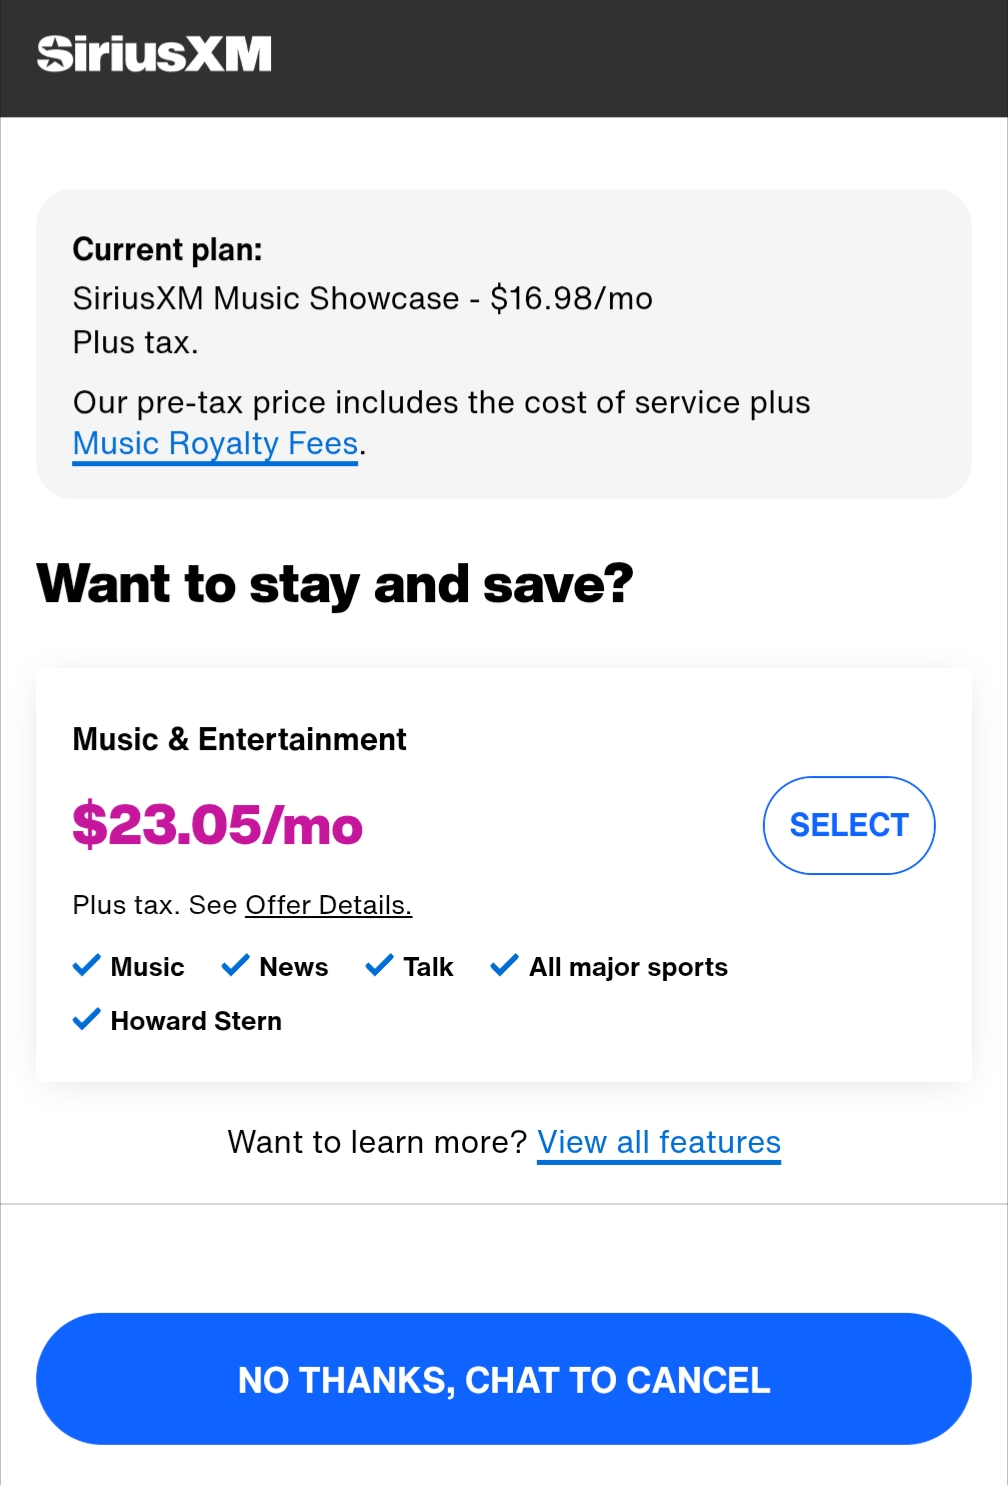Follow the View all features link

(x=659, y=1142)
